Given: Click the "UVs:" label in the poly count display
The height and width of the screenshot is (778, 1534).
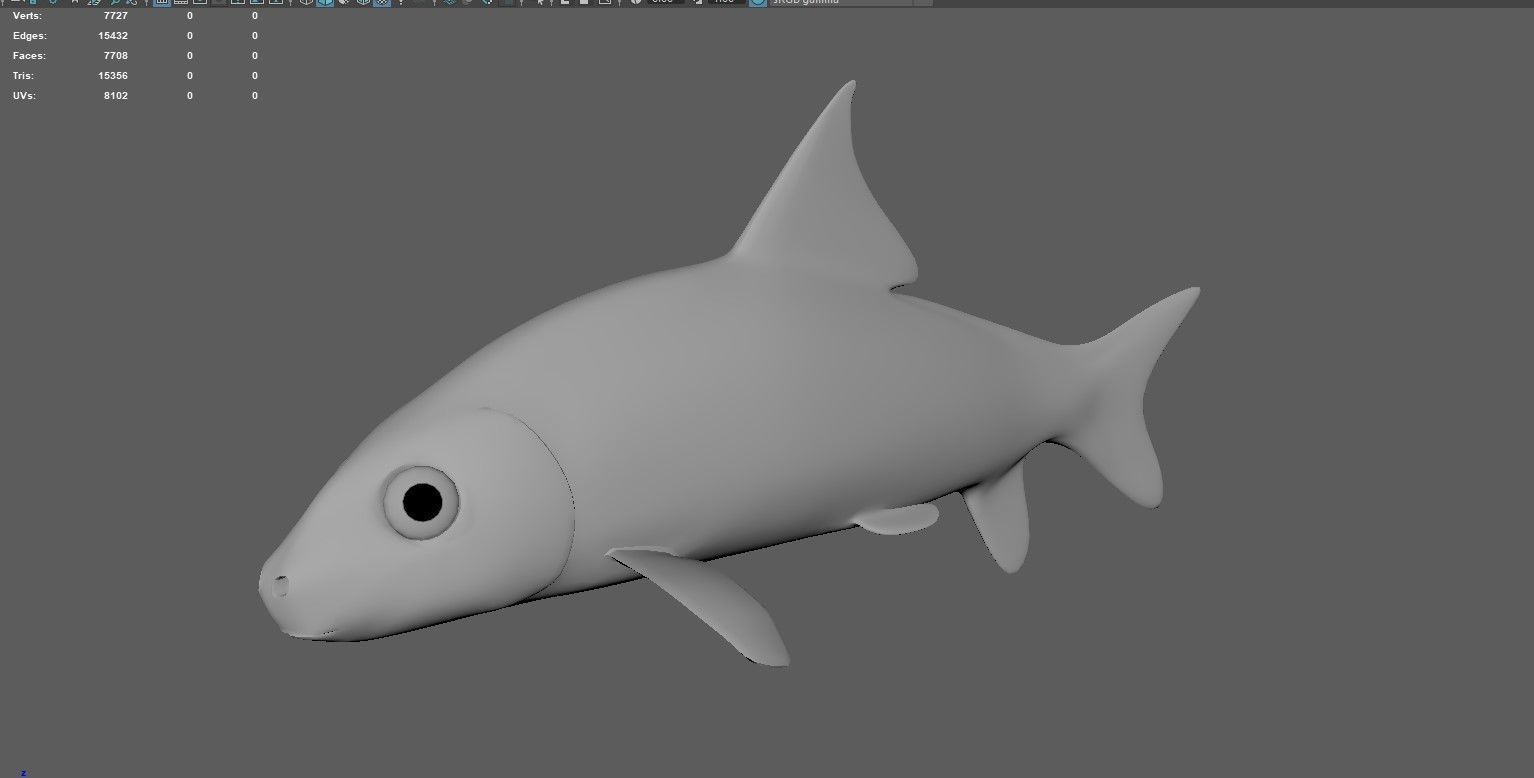Looking at the screenshot, I should [25, 96].
